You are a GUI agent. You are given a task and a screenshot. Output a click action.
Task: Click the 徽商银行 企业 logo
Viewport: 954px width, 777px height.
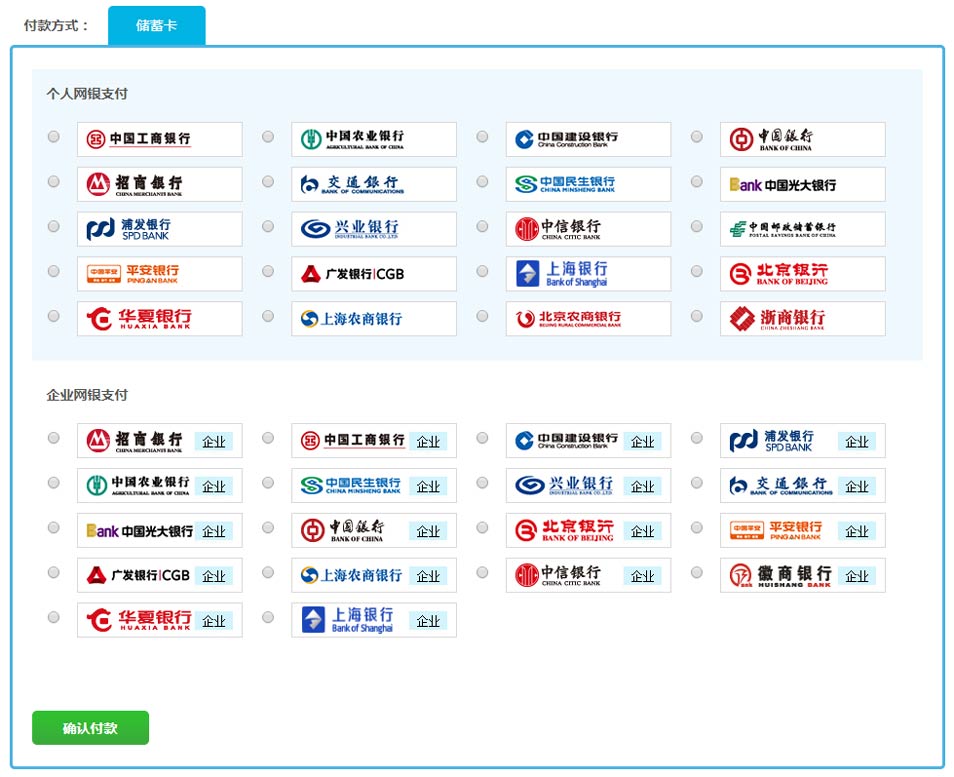tap(803, 575)
